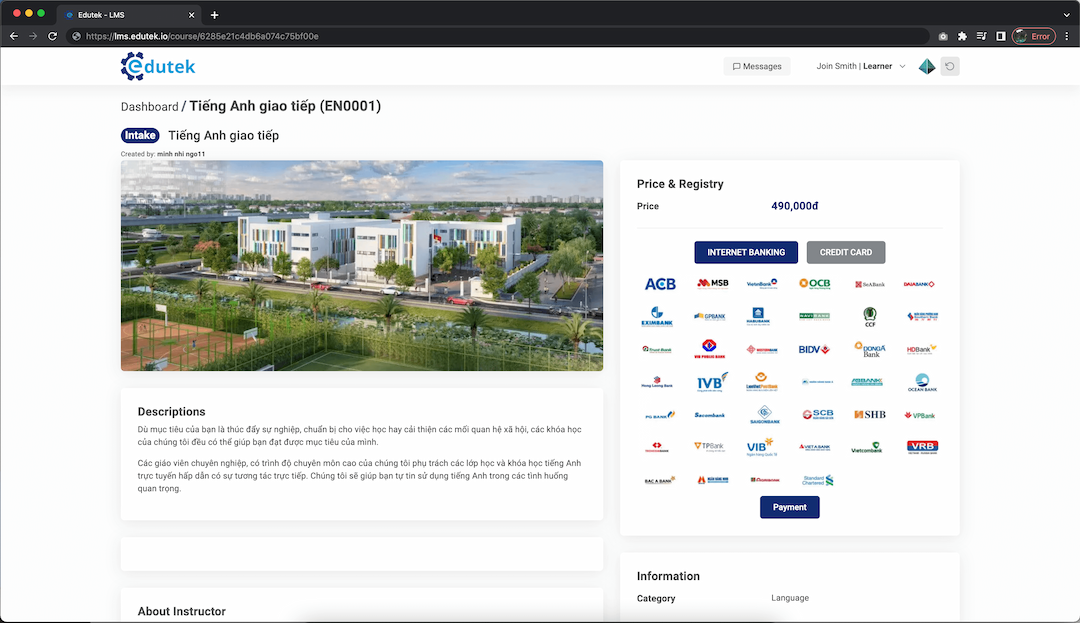The height and width of the screenshot is (623, 1080).
Task: Click the reset icon next to the prism
Action: pos(949,66)
